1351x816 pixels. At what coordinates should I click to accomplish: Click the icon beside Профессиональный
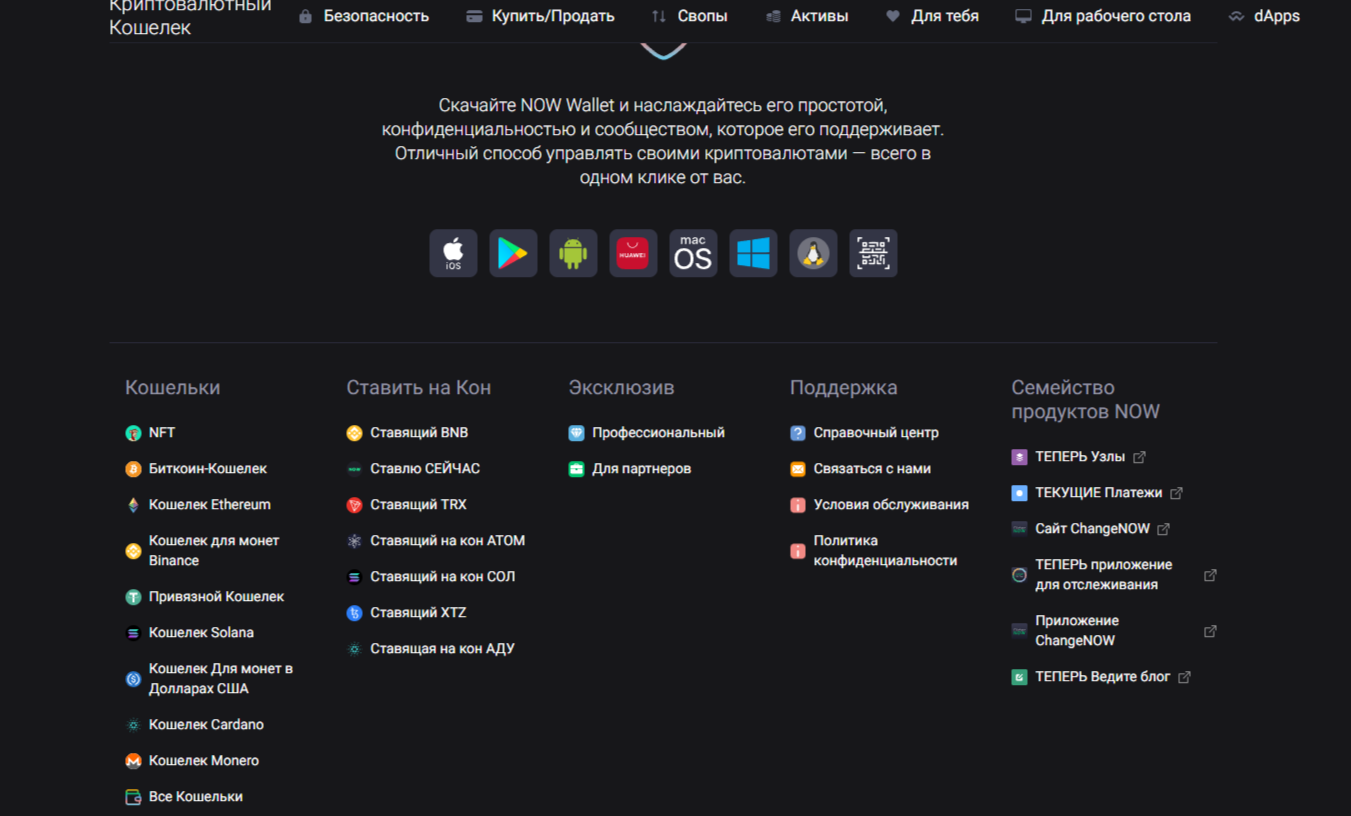click(x=576, y=433)
